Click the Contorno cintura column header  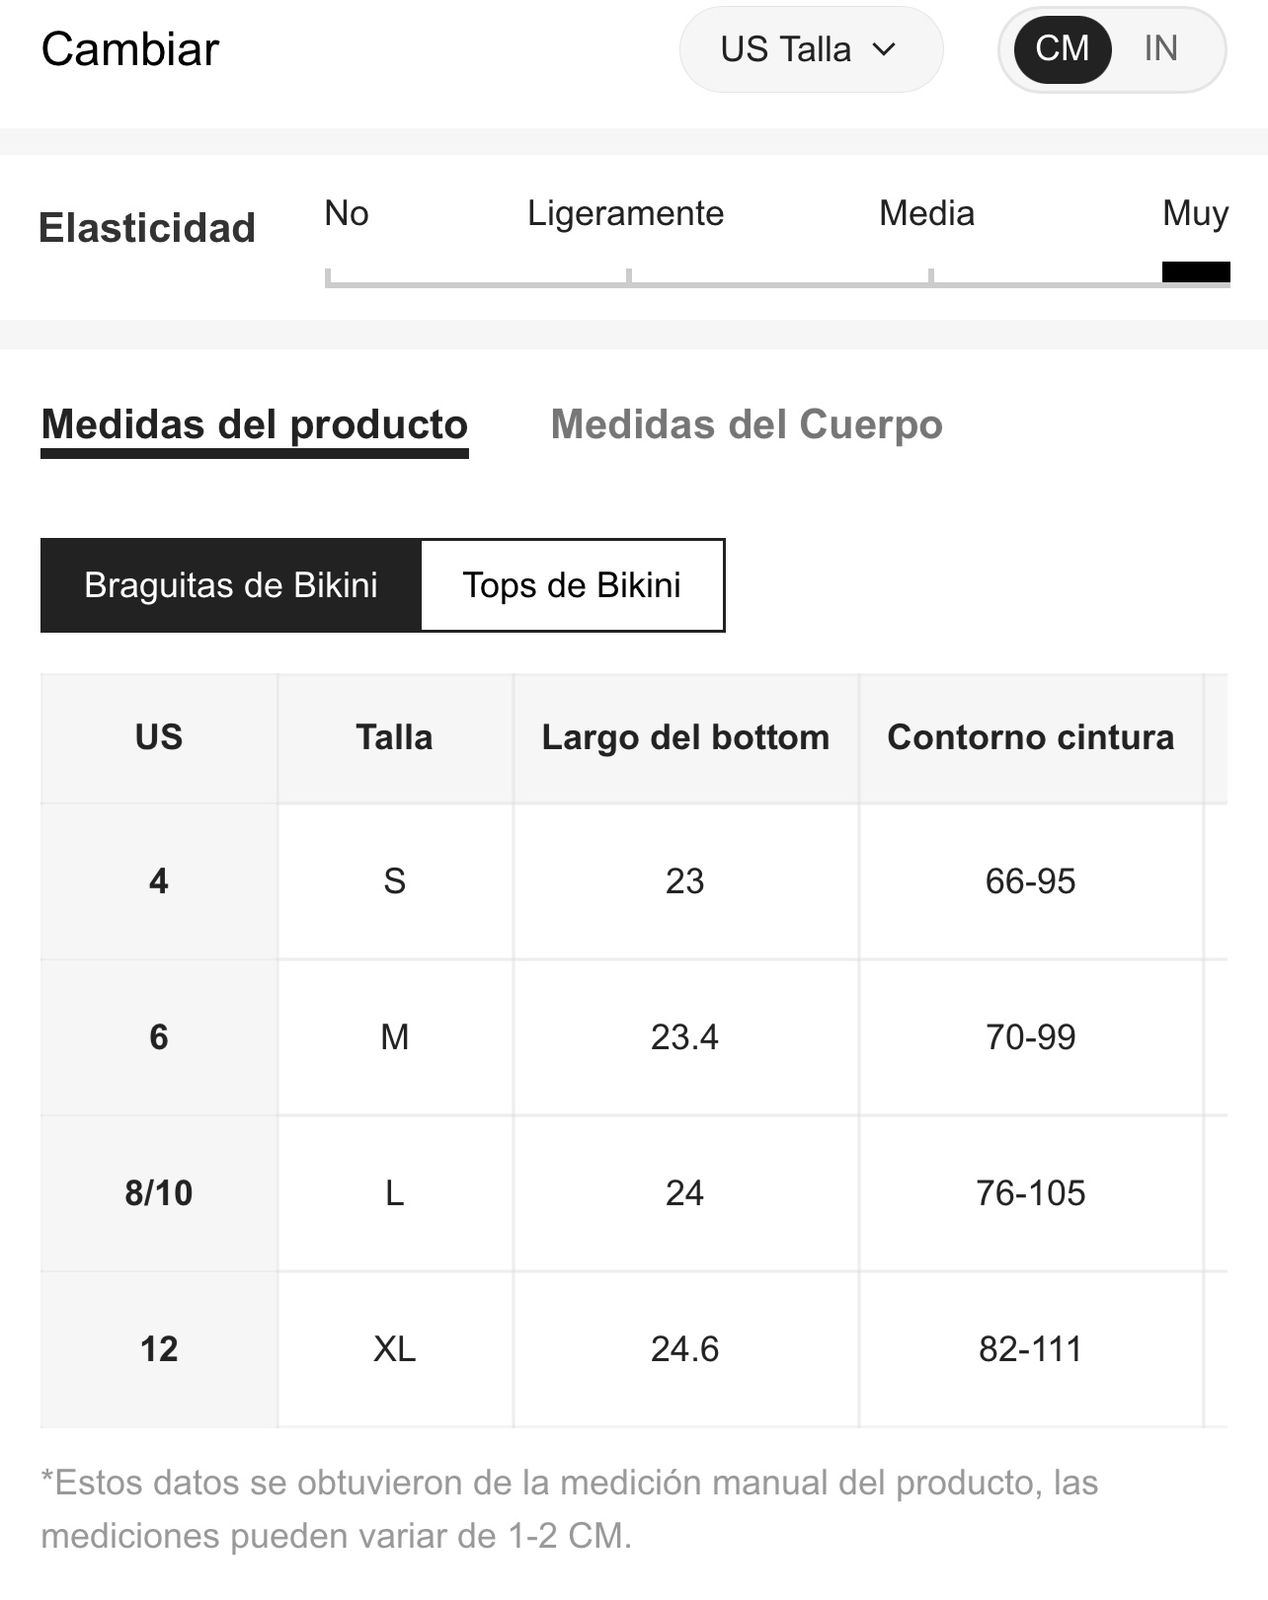tap(1031, 738)
